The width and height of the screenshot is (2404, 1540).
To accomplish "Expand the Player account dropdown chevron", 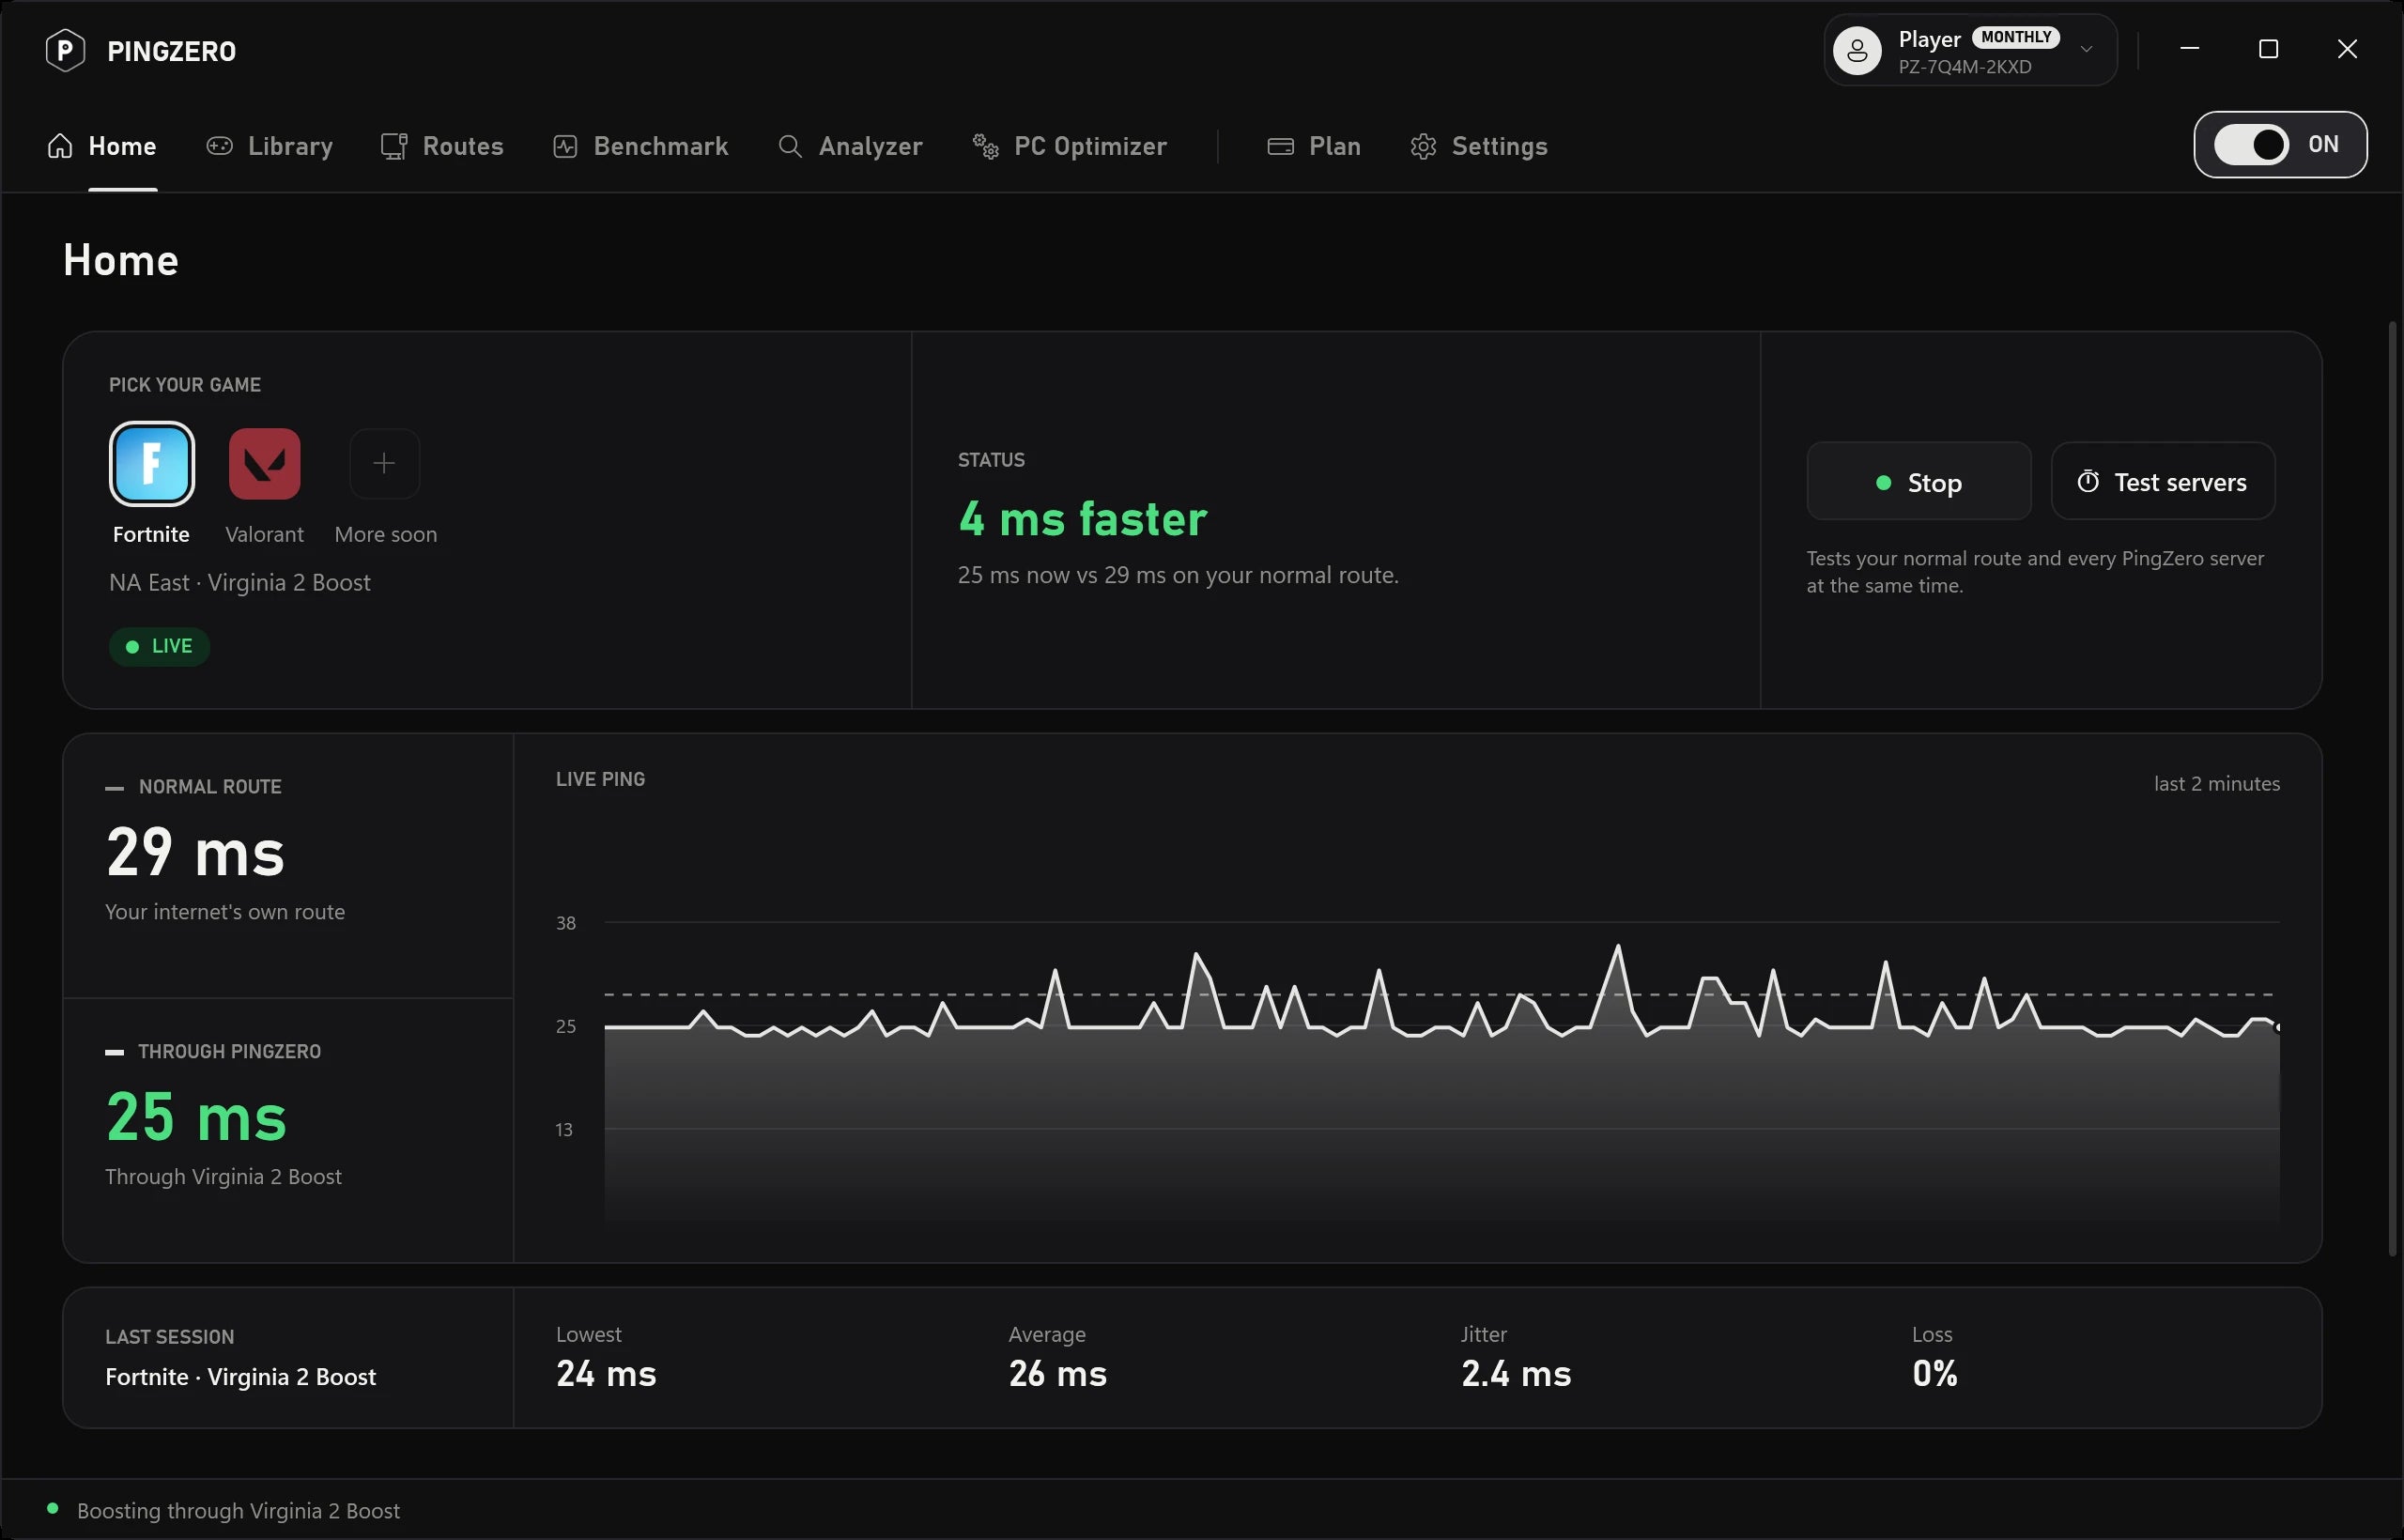I will pyautogui.click(x=2086, y=49).
